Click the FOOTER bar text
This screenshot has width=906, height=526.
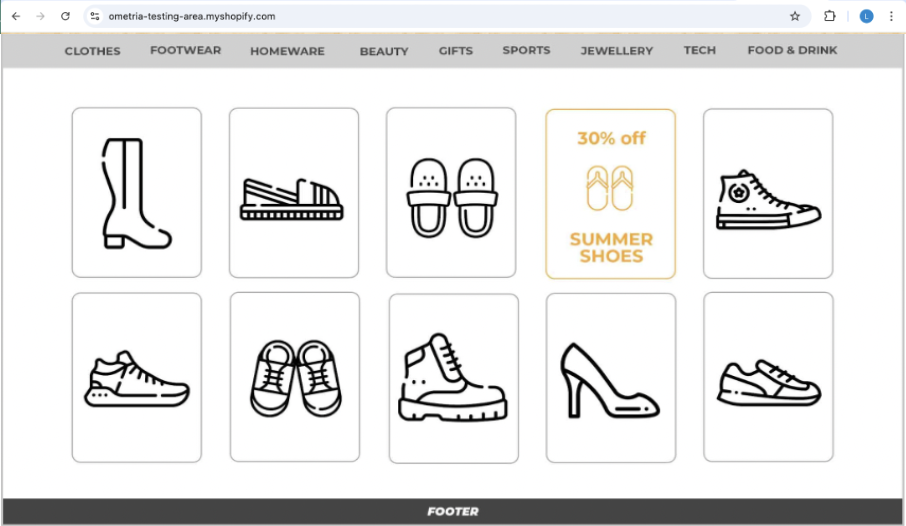453,512
